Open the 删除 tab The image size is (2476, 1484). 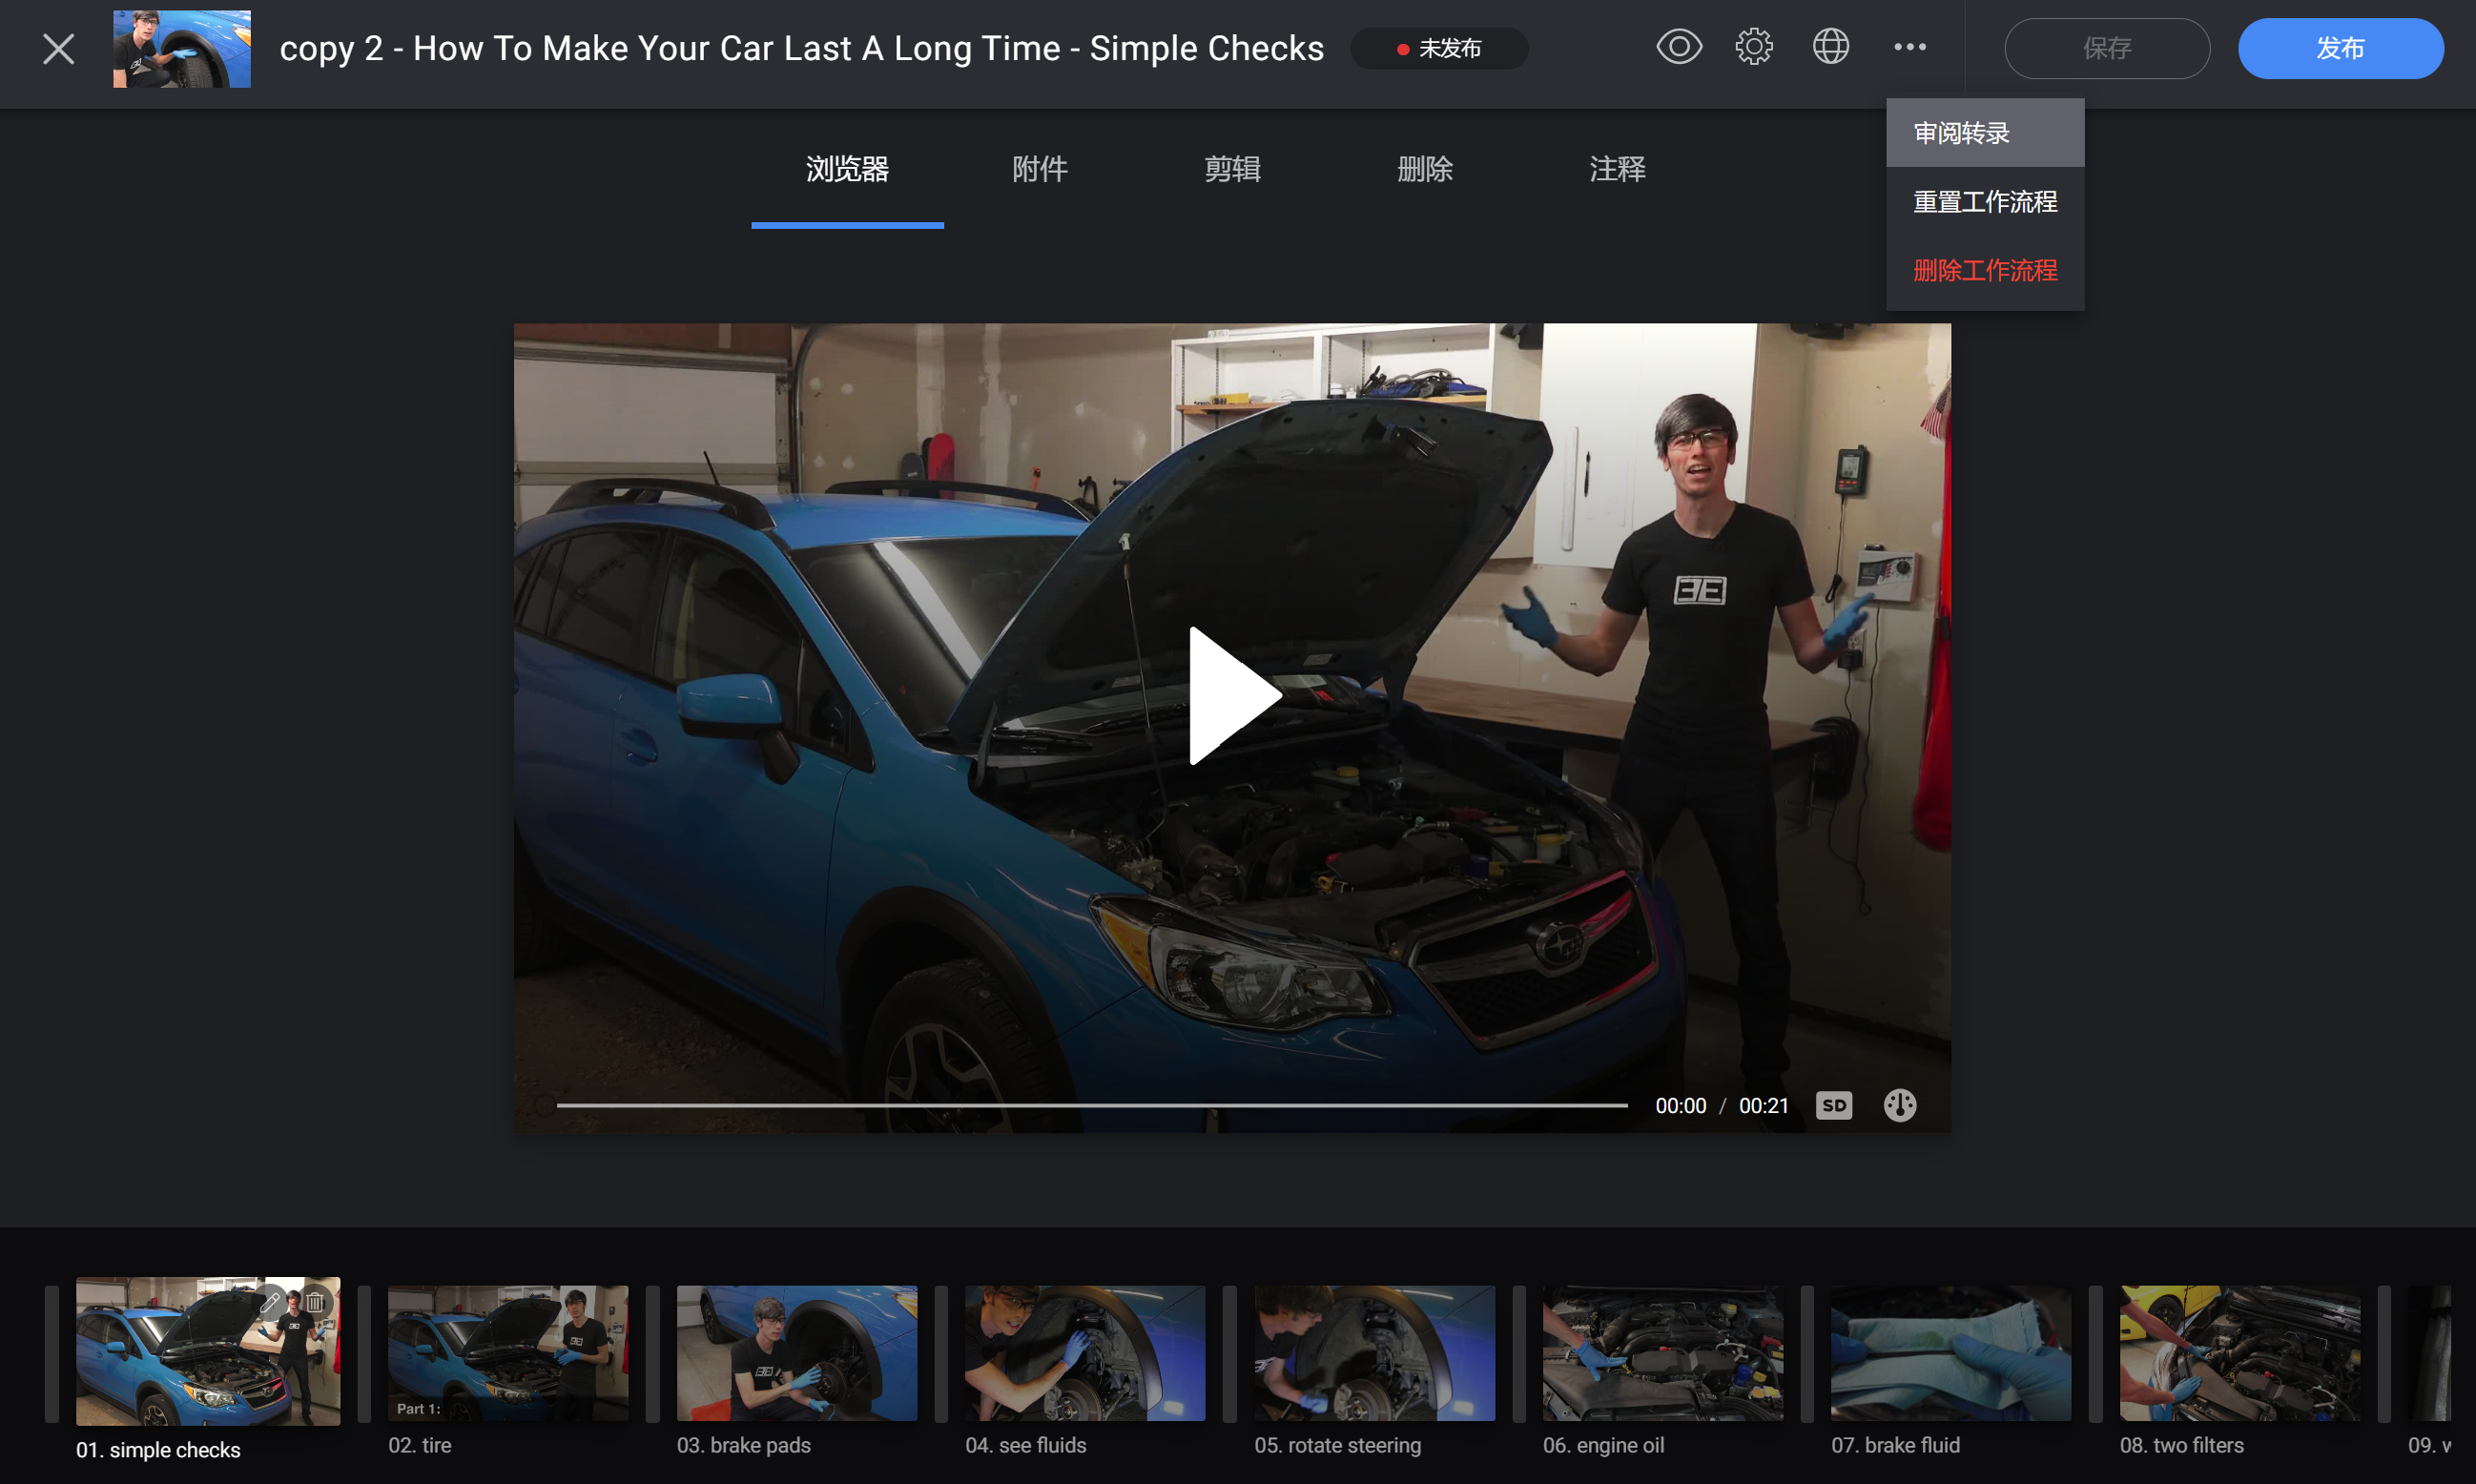1425,169
